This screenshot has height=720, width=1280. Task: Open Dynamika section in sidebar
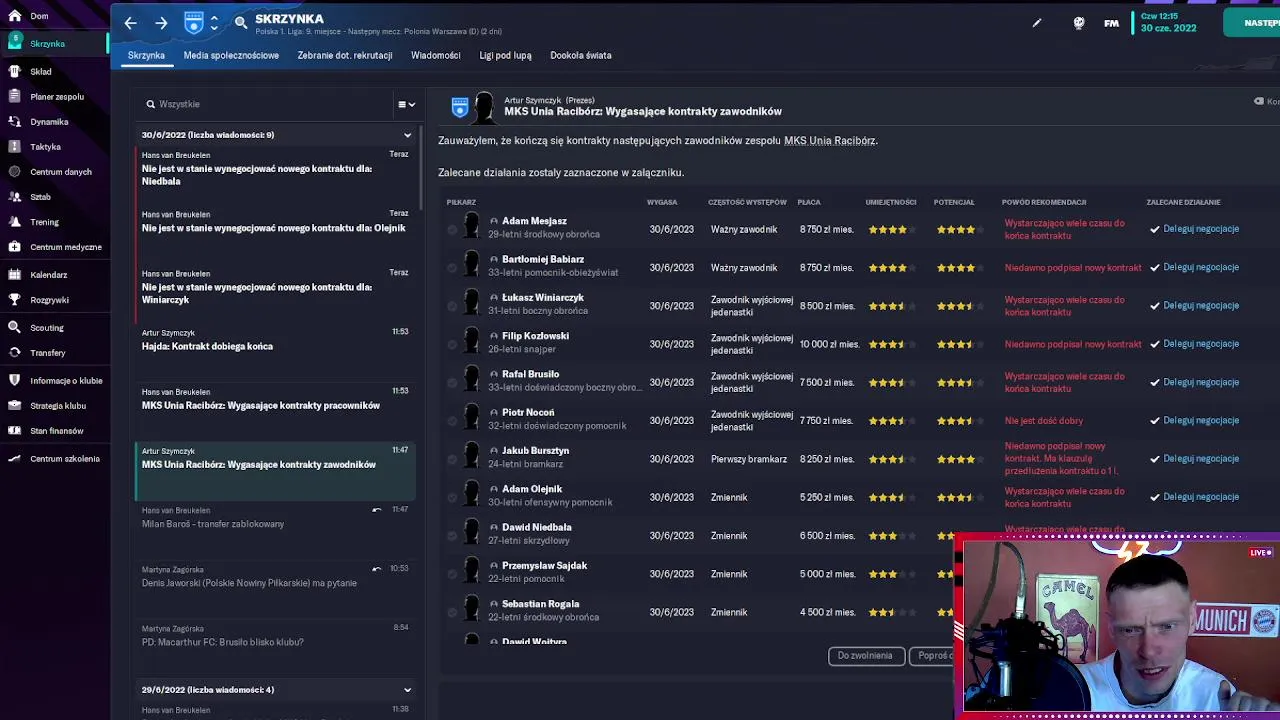click(x=49, y=122)
